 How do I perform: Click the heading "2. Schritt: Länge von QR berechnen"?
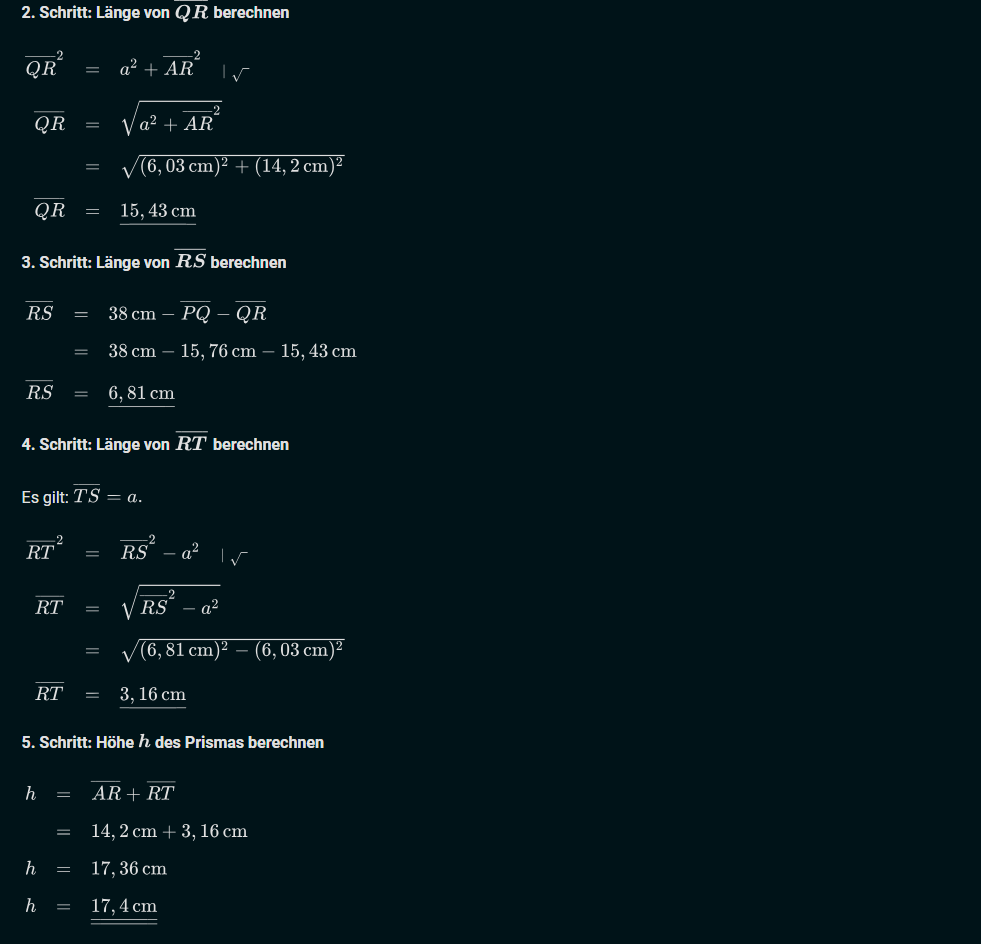[x=155, y=12]
